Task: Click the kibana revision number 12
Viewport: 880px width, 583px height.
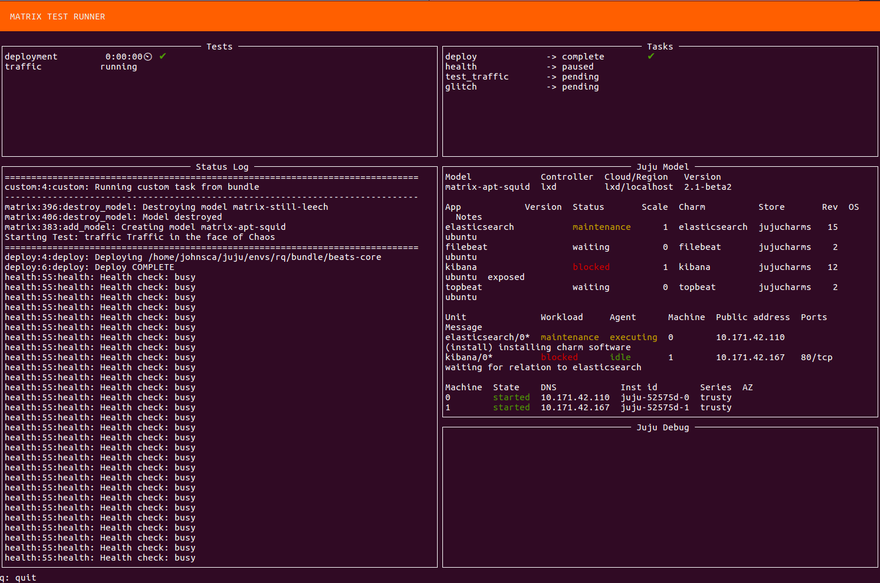Action: [x=833, y=267]
